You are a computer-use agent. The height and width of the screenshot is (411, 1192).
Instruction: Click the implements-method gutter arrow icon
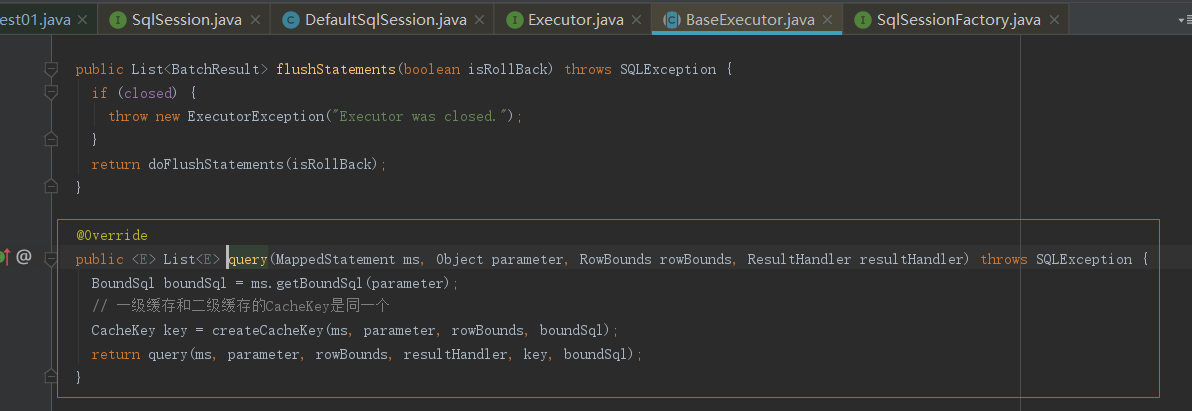5,257
